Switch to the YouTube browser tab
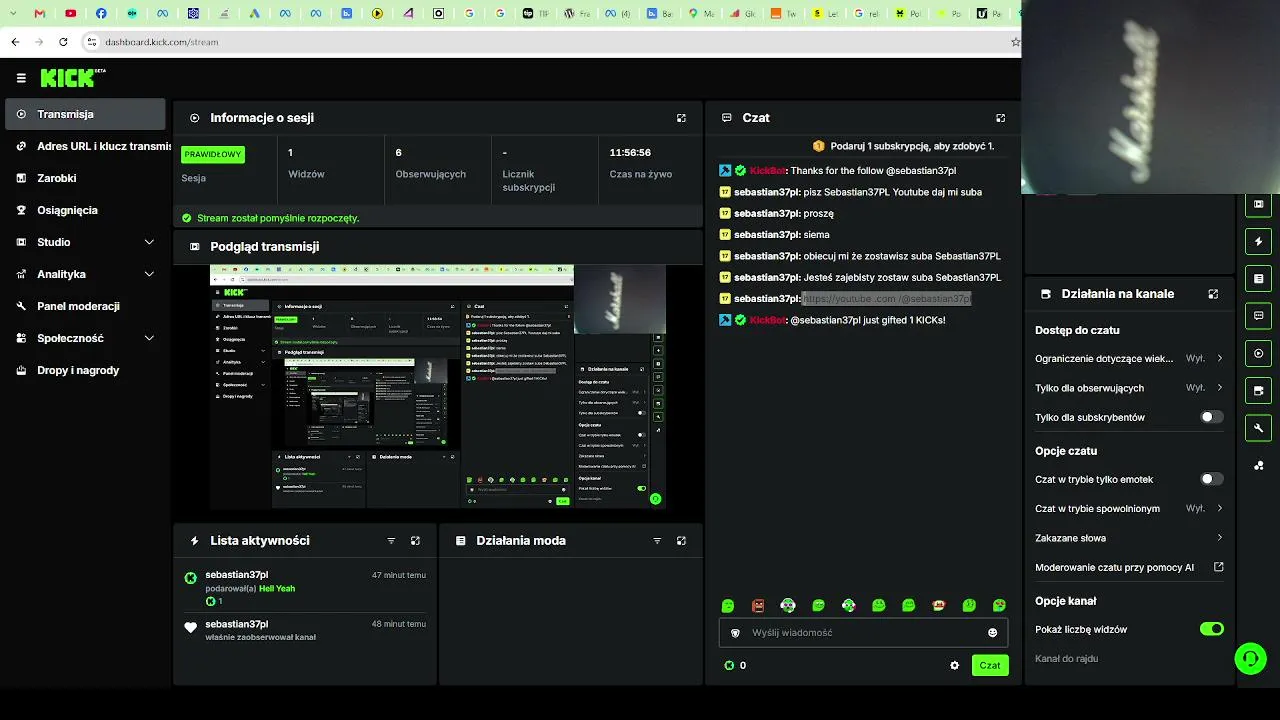Screen dimensions: 1280x720 [x=71, y=14]
